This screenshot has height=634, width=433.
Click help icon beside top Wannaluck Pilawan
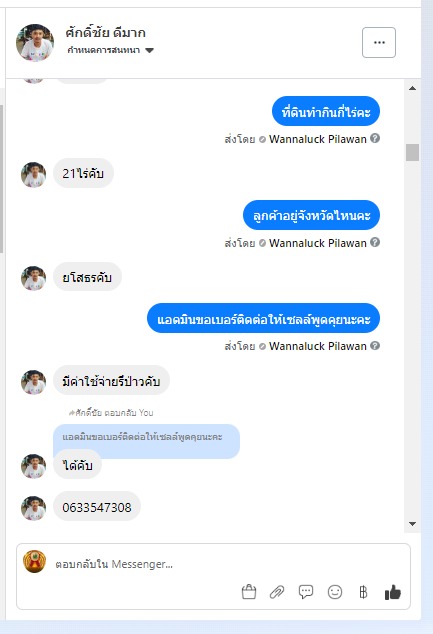point(375,139)
